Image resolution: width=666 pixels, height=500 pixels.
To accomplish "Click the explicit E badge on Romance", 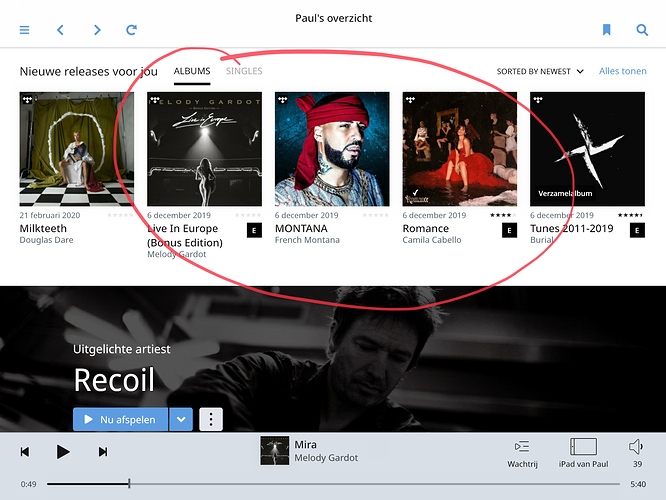I will [x=509, y=230].
